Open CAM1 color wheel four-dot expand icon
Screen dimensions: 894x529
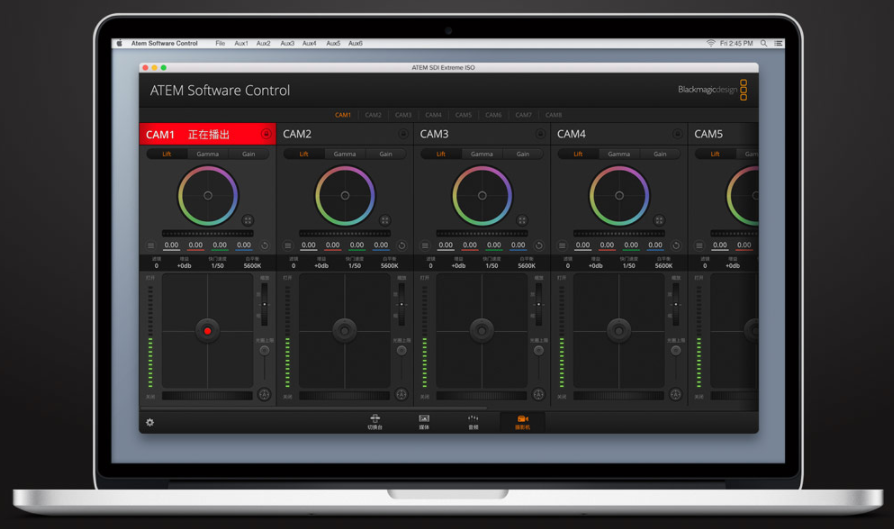click(247, 220)
